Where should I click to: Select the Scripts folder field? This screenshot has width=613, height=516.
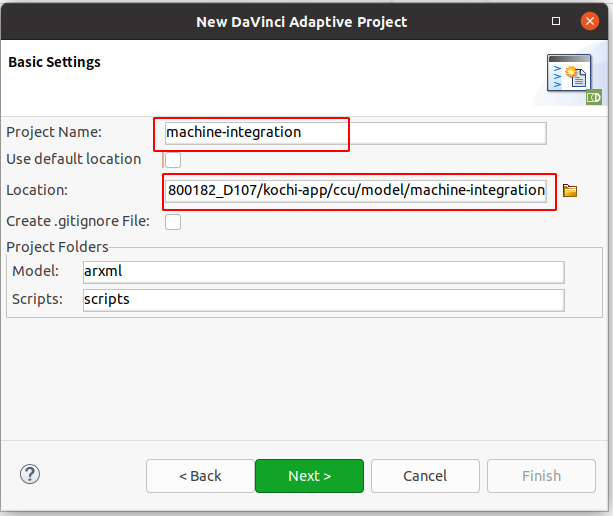(x=324, y=300)
